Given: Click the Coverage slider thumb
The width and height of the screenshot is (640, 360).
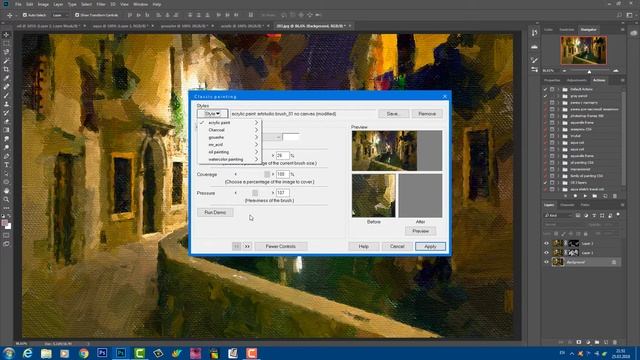Looking at the screenshot, I should (267, 174).
